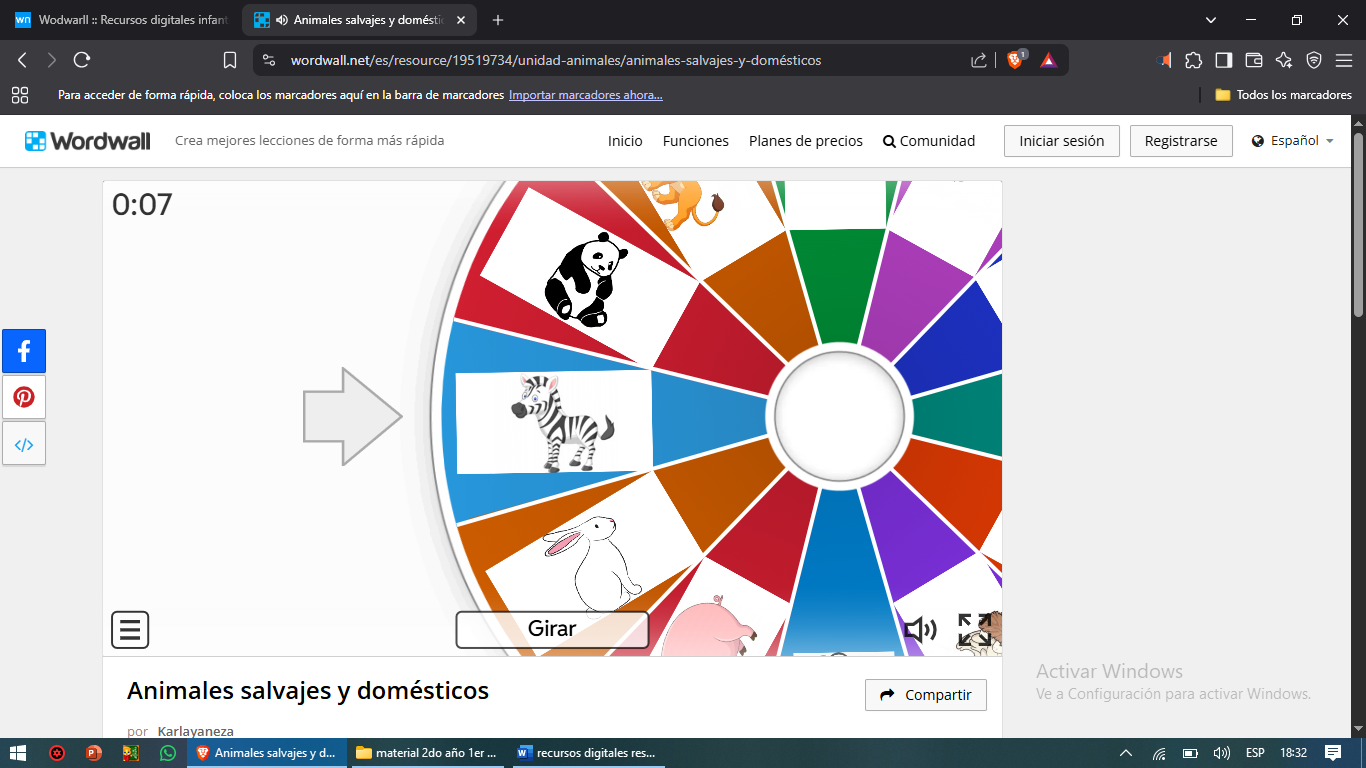This screenshot has height=768, width=1366.
Task: Switch to the Wodwarll Recursos digitales tab
Action: (125, 20)
